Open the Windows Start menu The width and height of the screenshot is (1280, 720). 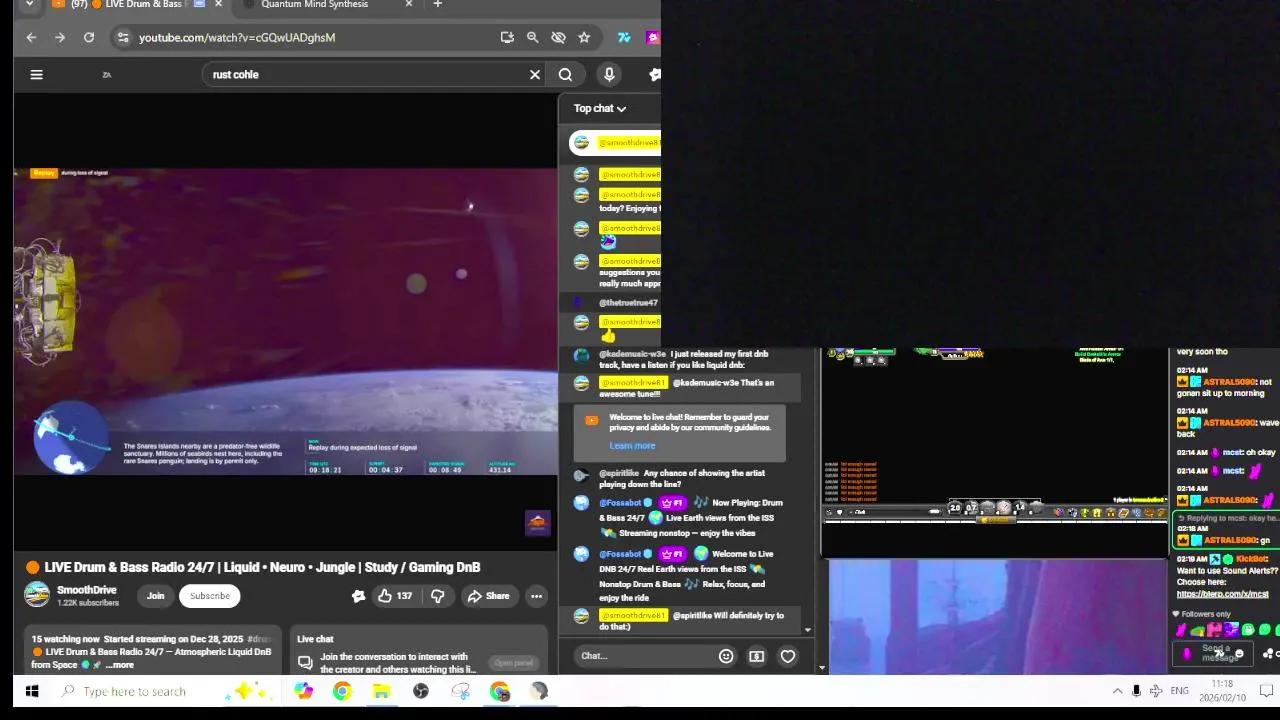click(31, 691)
